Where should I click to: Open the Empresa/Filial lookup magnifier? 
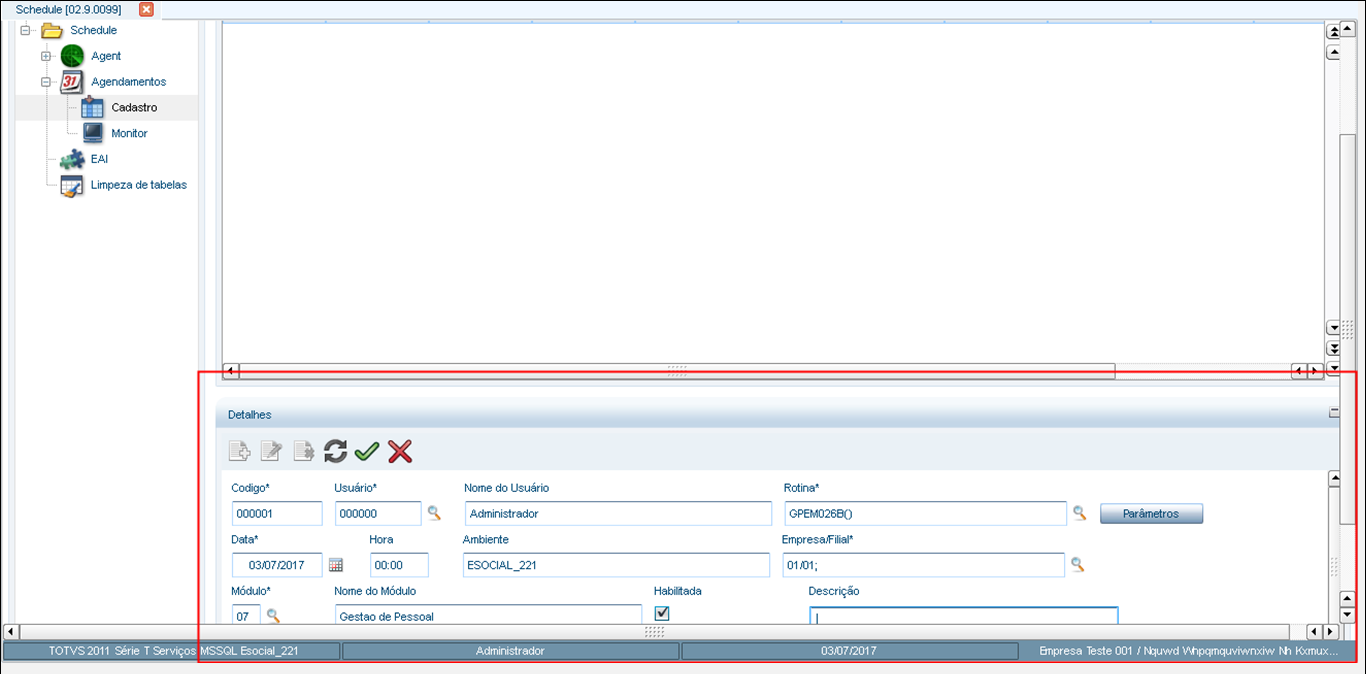1077,564
